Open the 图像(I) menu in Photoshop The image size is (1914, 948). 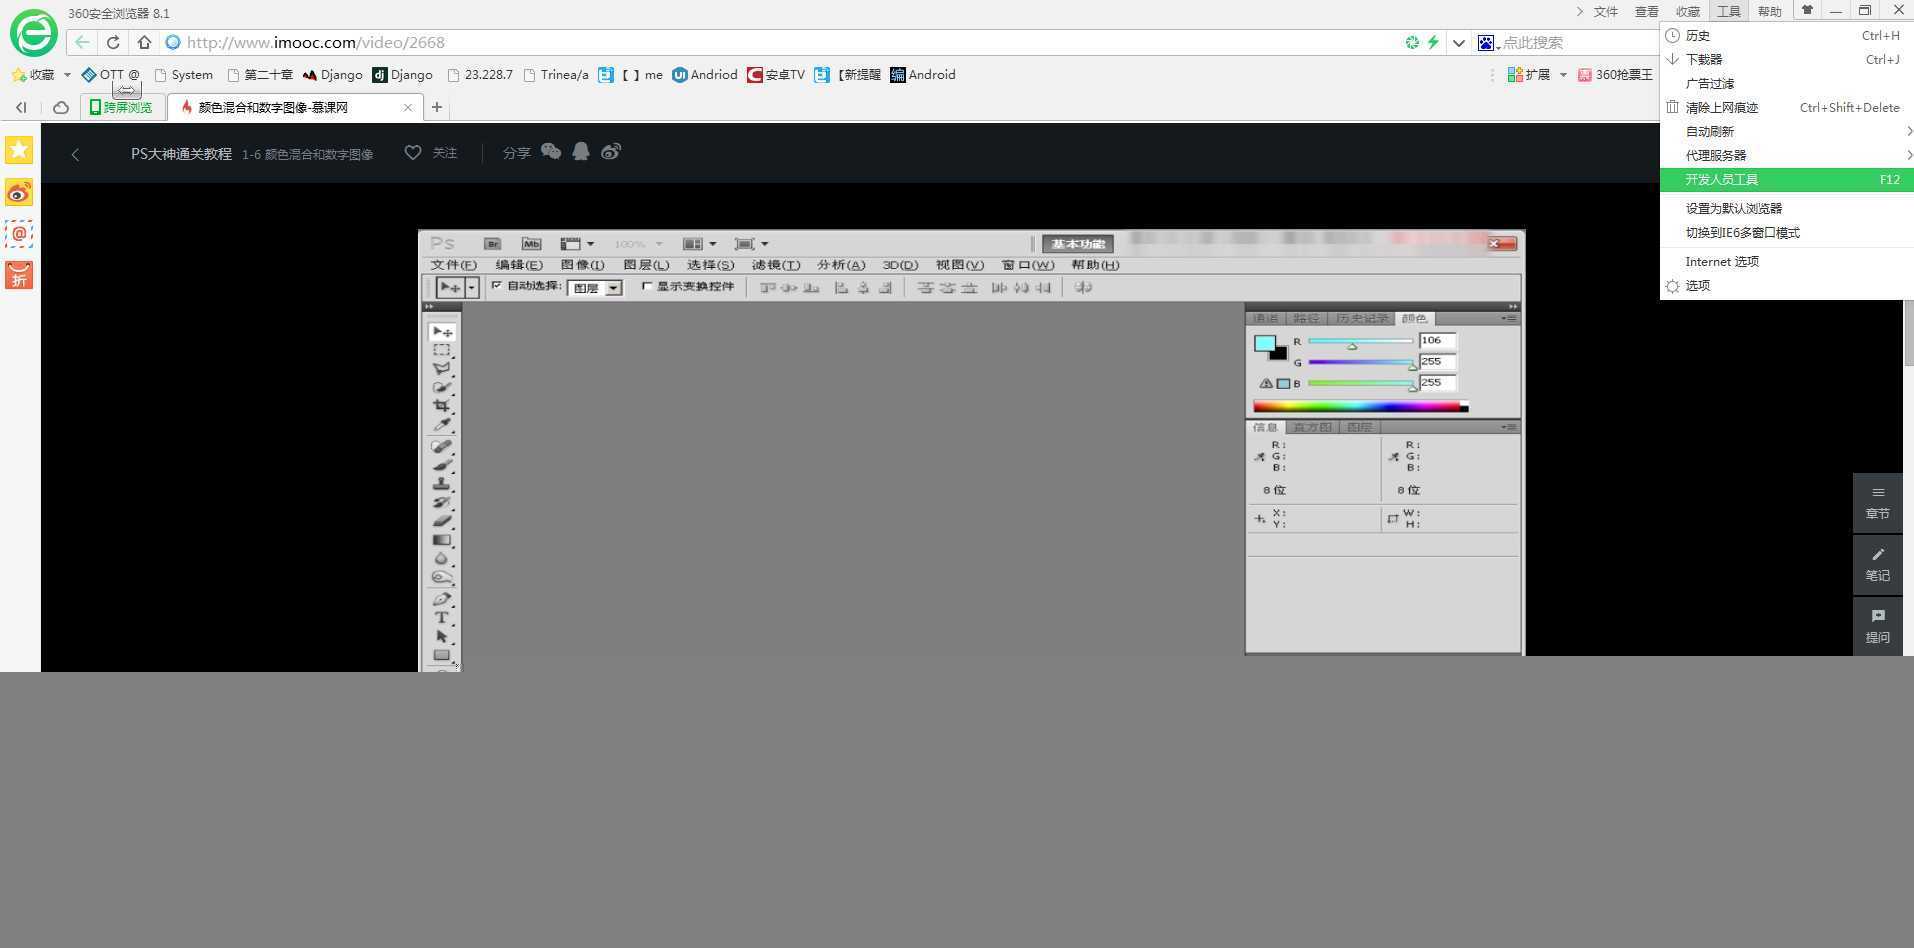click(583, 265)
